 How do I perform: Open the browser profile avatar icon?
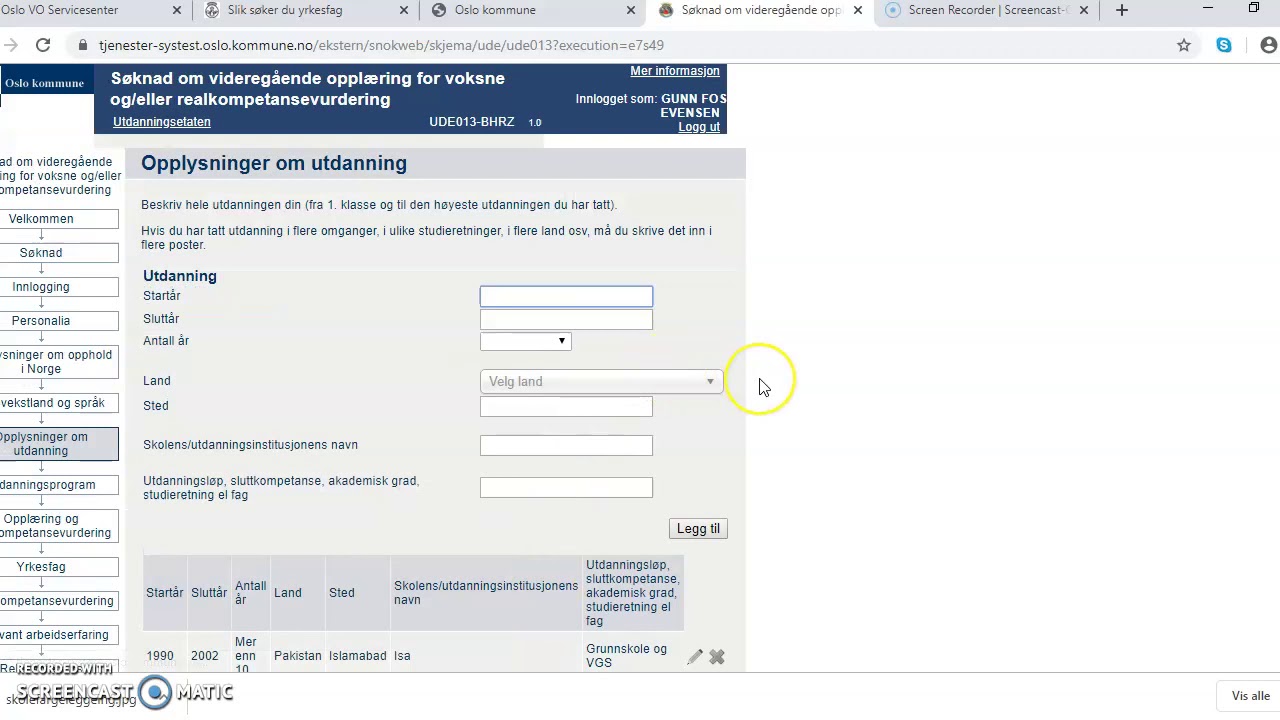1269,45
